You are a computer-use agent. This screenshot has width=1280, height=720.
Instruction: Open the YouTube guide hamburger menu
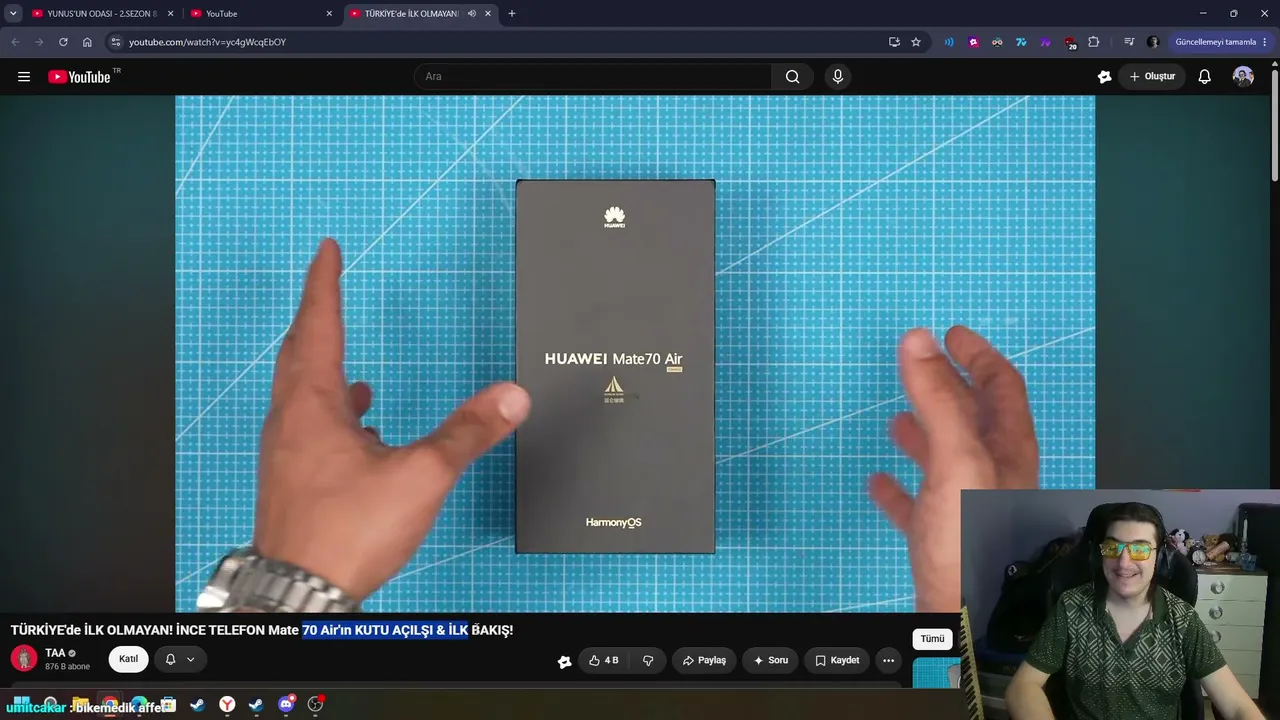[24, 77]
